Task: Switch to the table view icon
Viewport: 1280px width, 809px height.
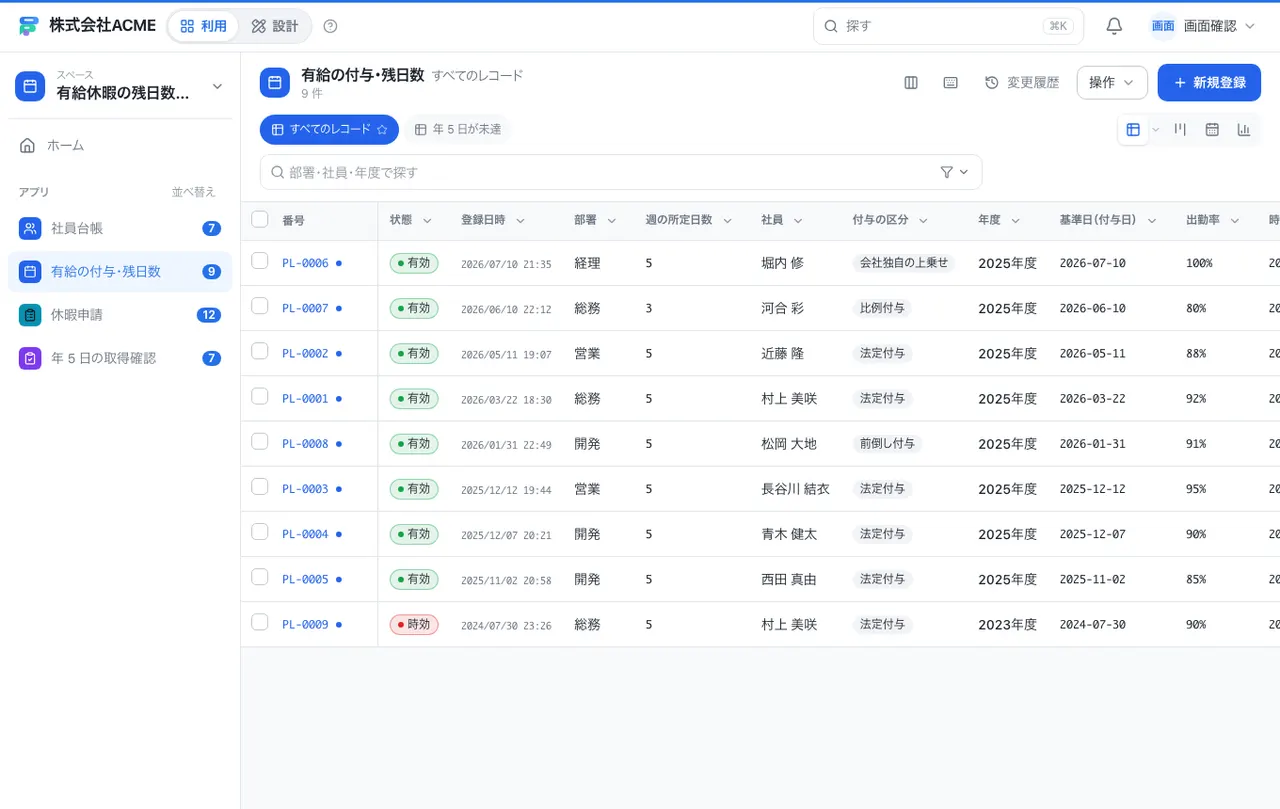Action: [x=1133, y=129]
